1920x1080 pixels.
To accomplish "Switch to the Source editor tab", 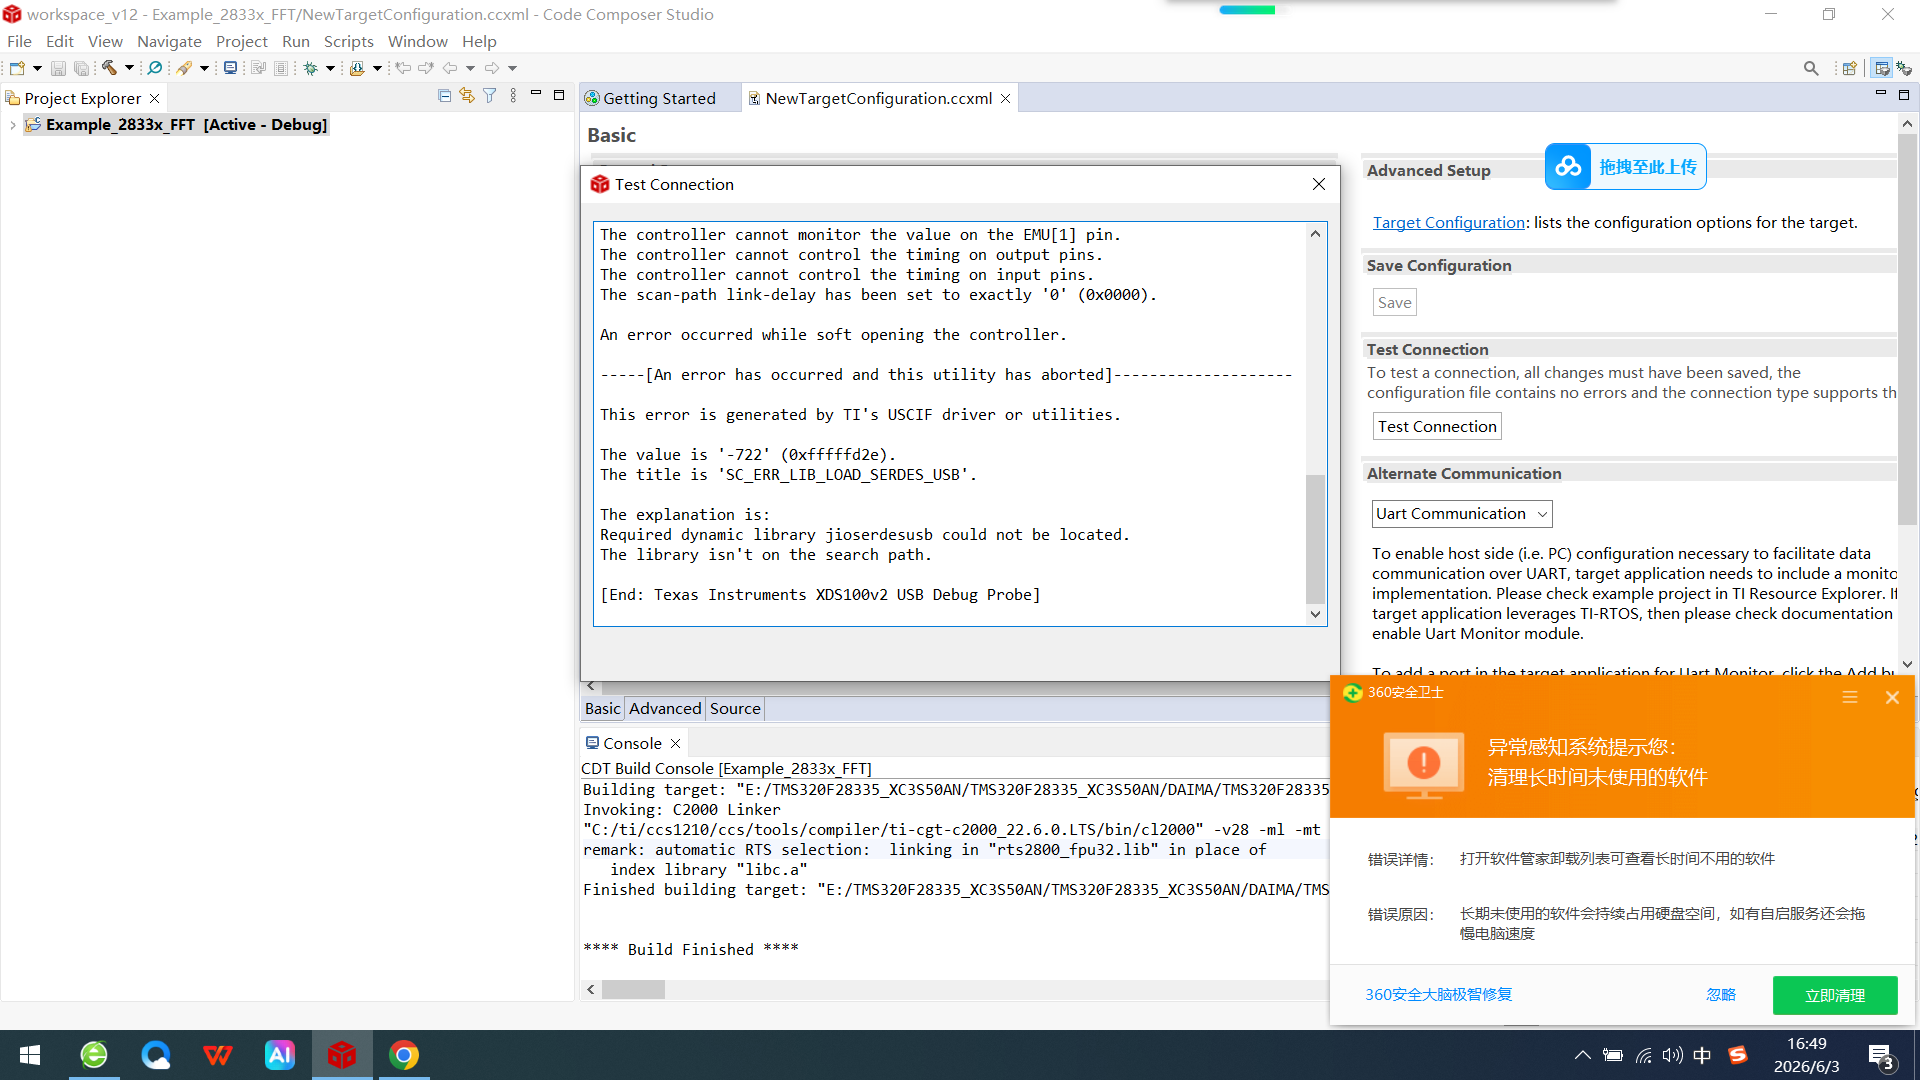I will tap(735, 708).
